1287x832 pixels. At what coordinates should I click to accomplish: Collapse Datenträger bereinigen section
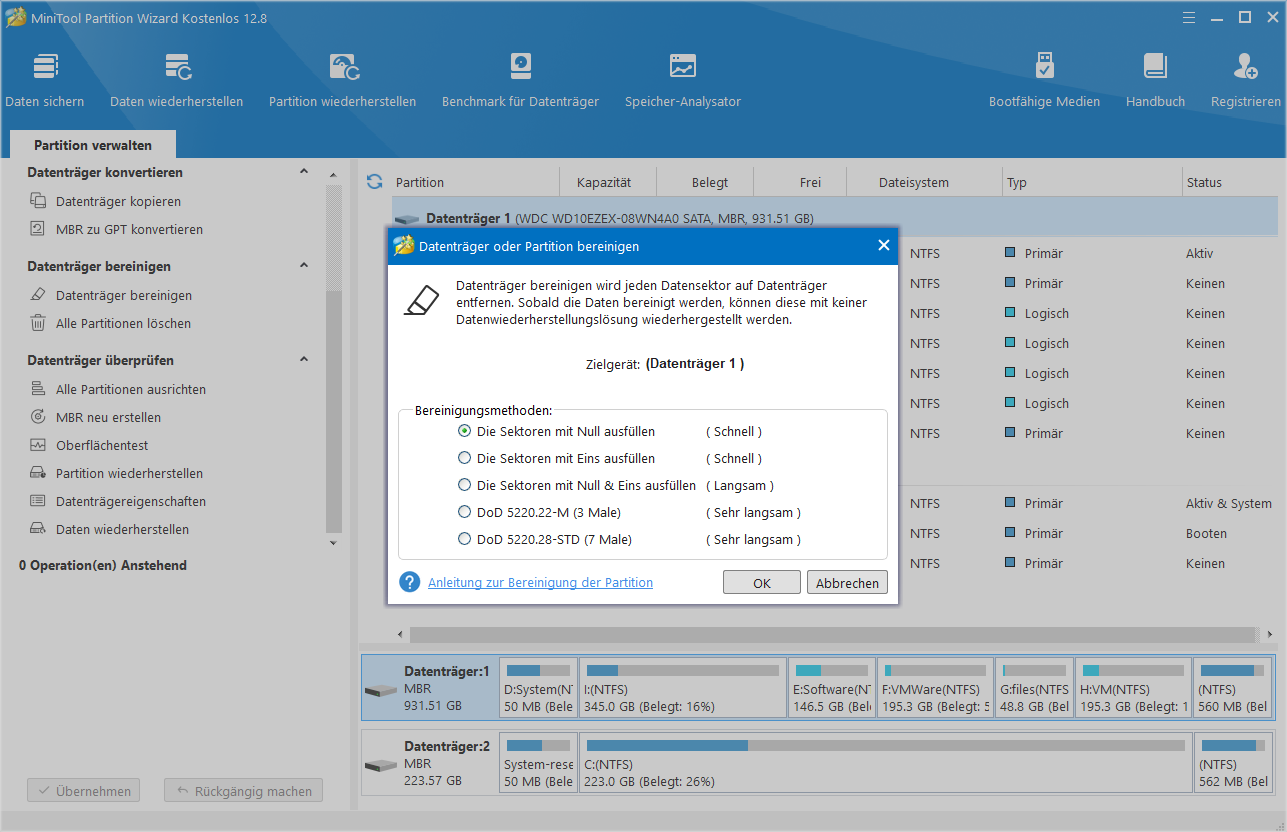click(x=304, y=266)
